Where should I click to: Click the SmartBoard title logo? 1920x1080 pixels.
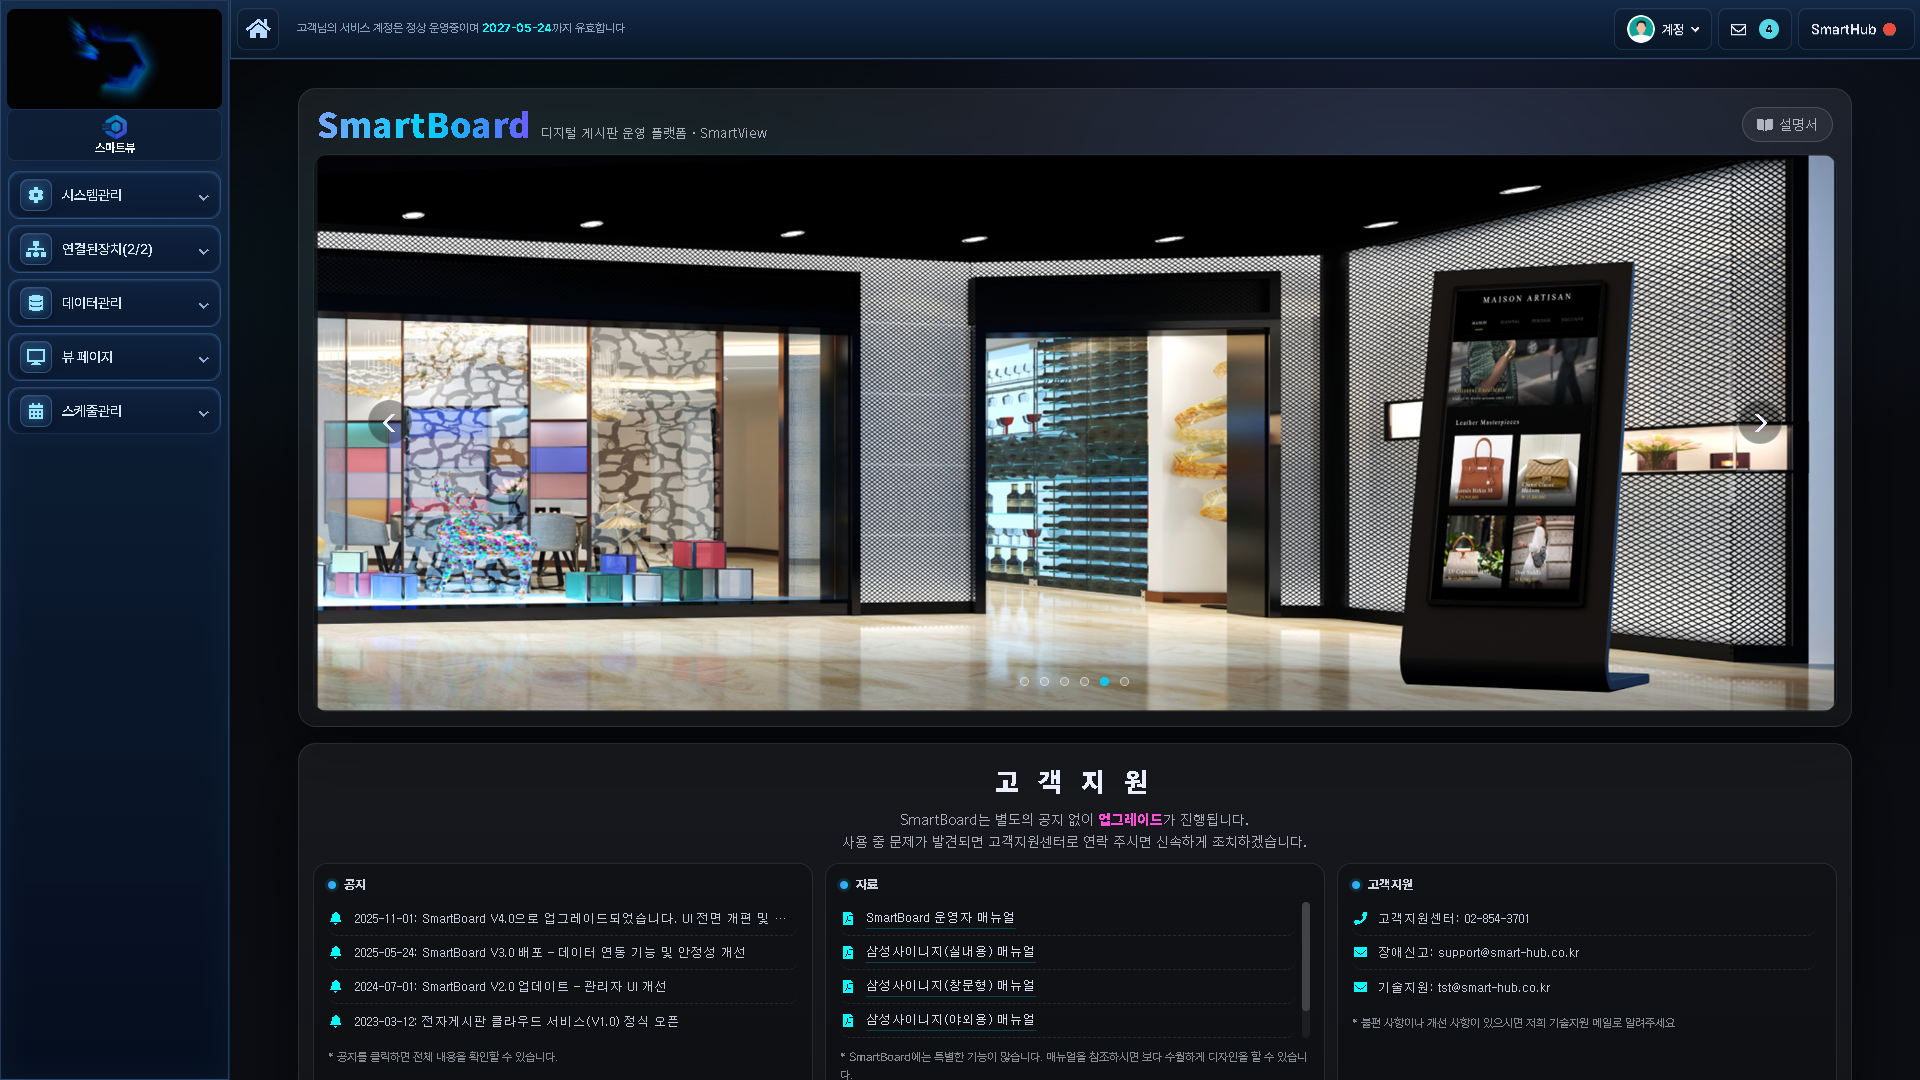click(423, 125)
